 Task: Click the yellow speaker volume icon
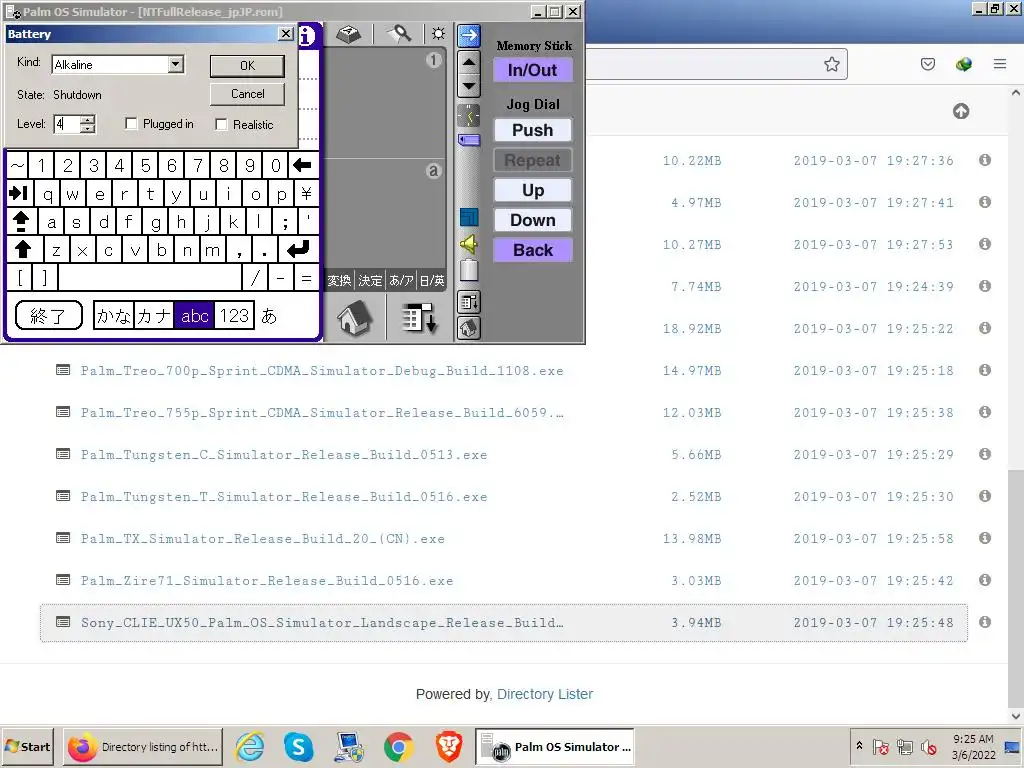(468, 244)
